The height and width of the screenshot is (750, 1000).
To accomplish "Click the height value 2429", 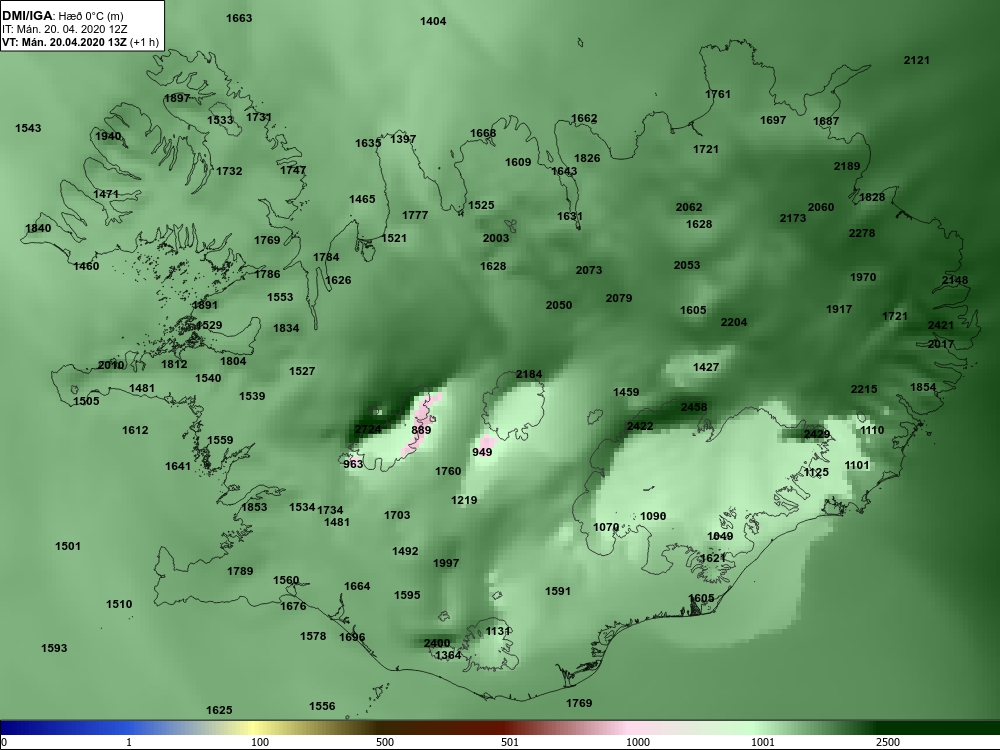I will (x=816, y=434).
